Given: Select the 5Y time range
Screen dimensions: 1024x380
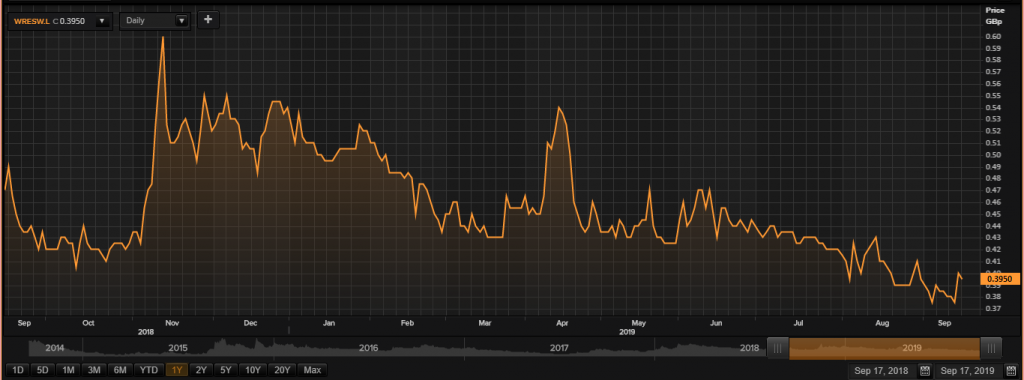Looking at the screenshot, I should coord(225,370).
